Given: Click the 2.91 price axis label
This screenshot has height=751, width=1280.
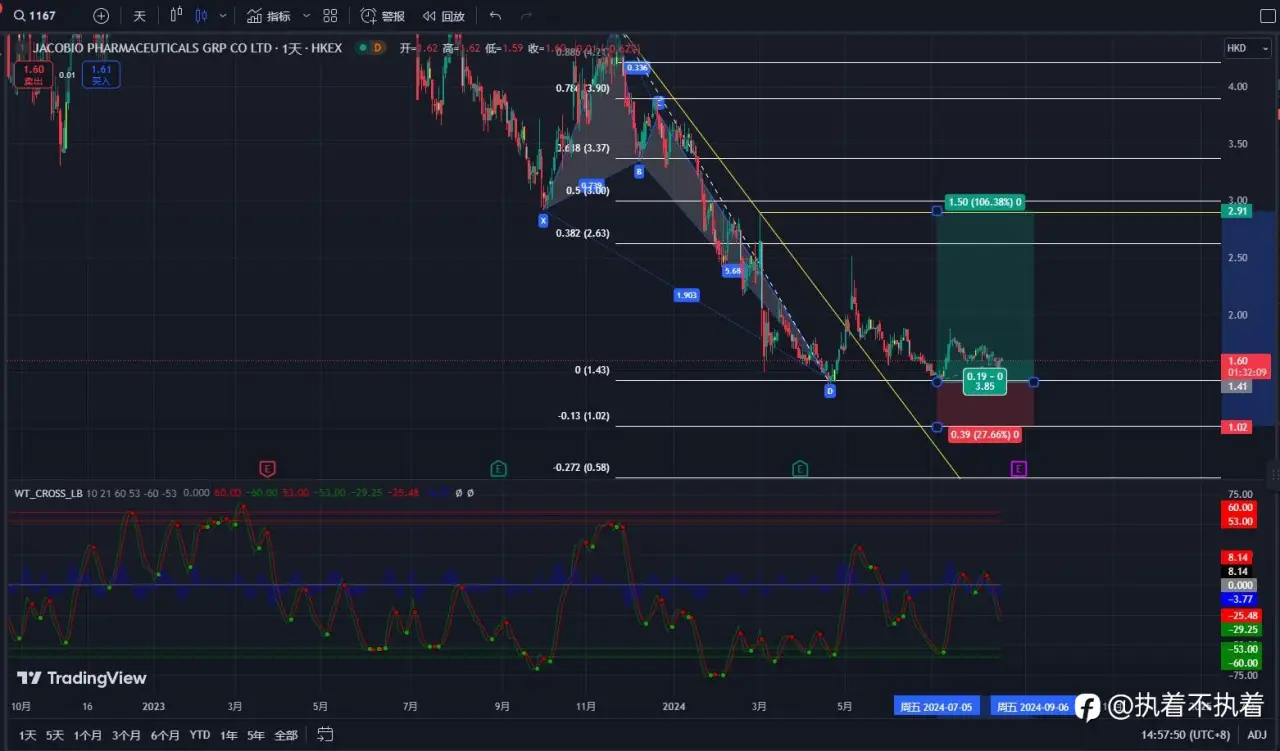Looking at the screenshot, I should (x=1239, y=212).
